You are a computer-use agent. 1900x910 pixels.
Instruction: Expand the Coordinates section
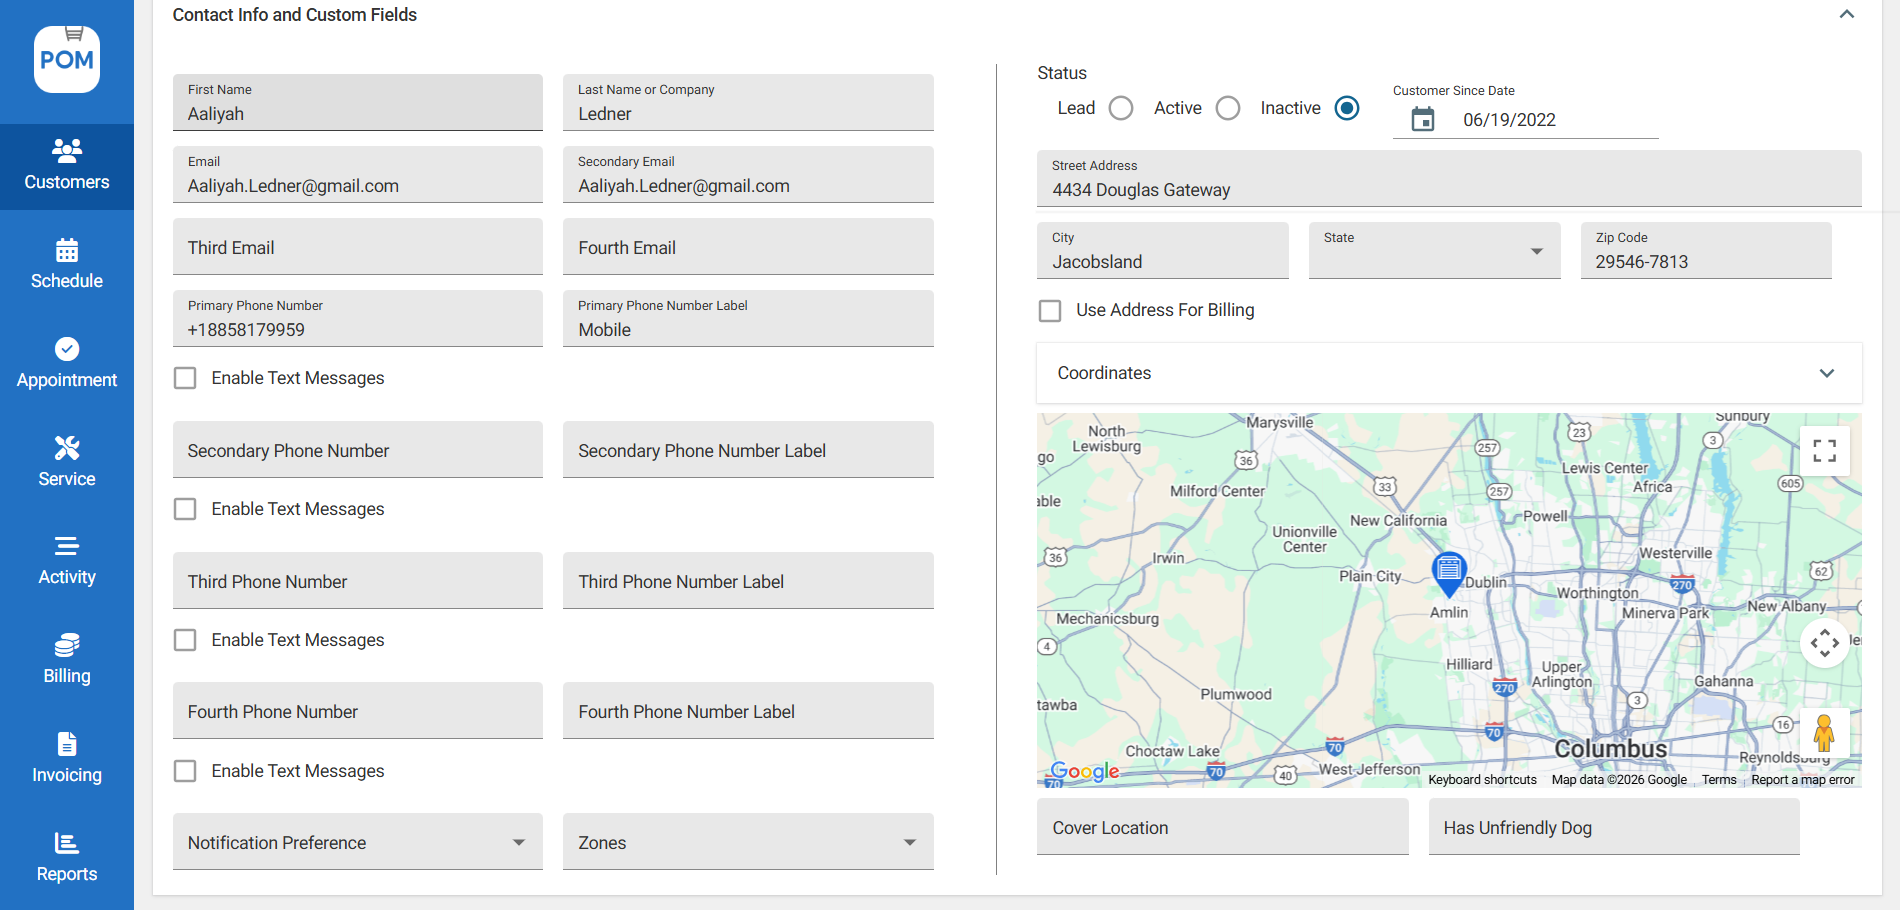(x=1827, y=373)
